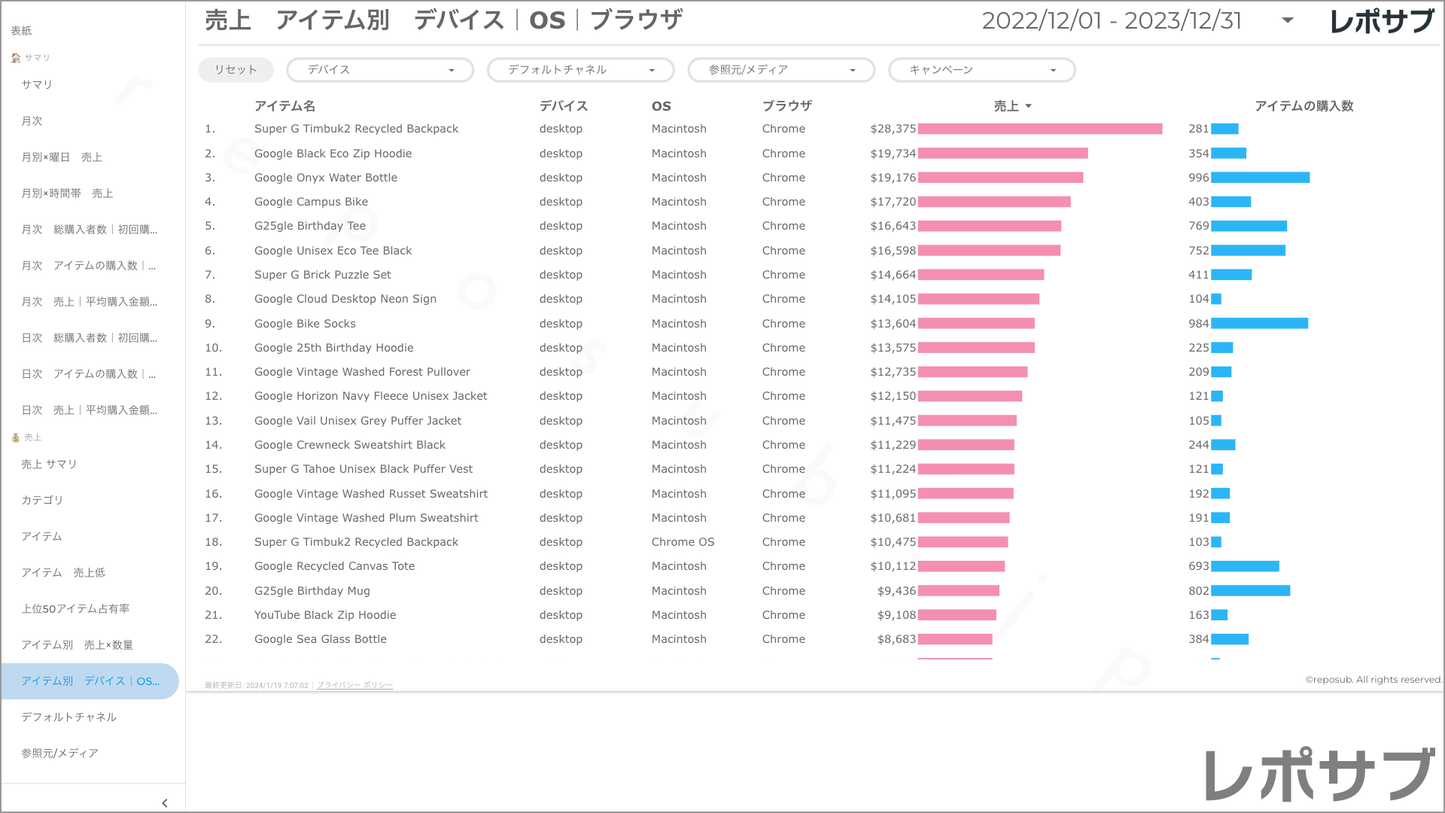Navigate to 月別×時間帯 売上 page

(67, 193)
